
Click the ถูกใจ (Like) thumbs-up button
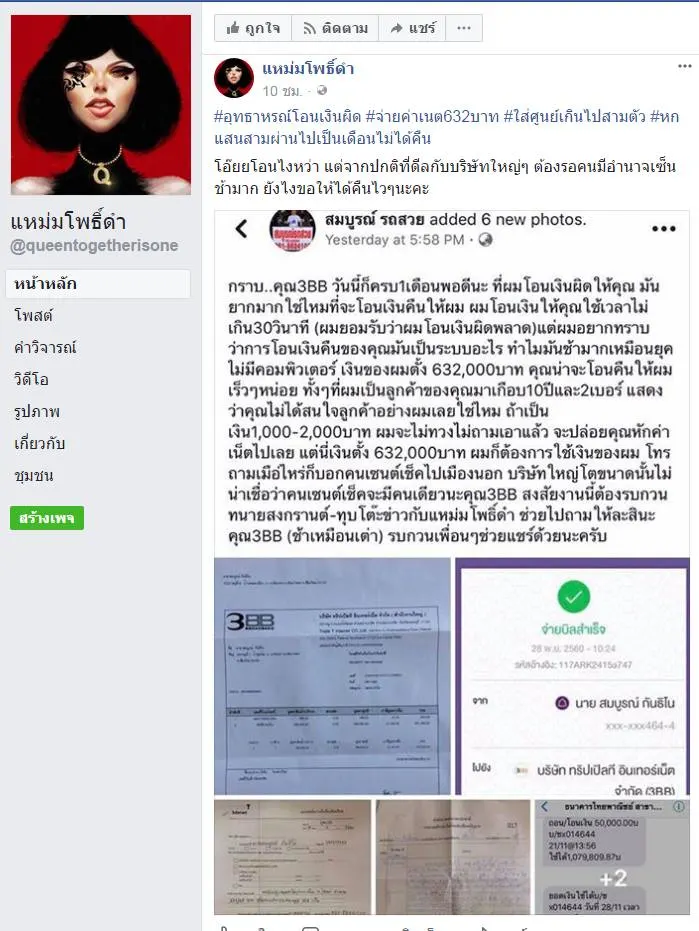[253, 28]
